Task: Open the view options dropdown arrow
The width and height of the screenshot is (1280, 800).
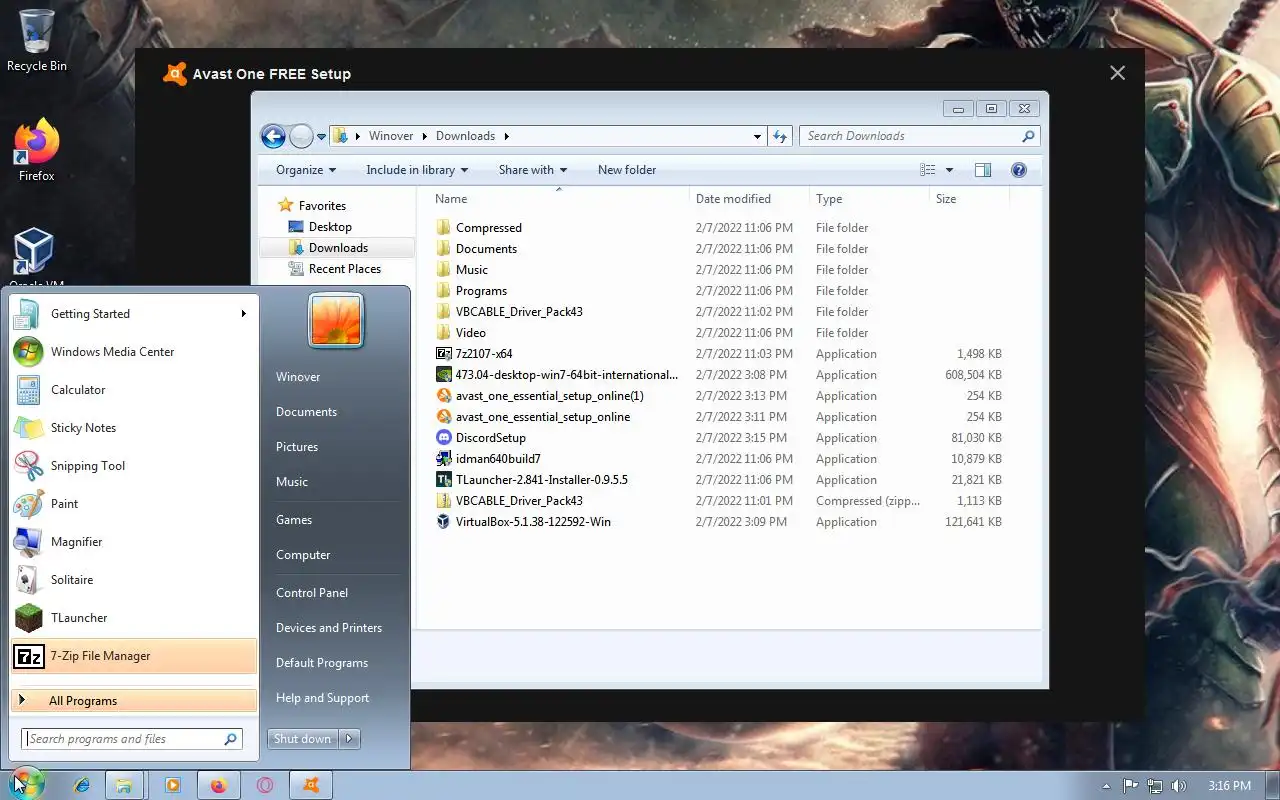Action: point(949,170)
